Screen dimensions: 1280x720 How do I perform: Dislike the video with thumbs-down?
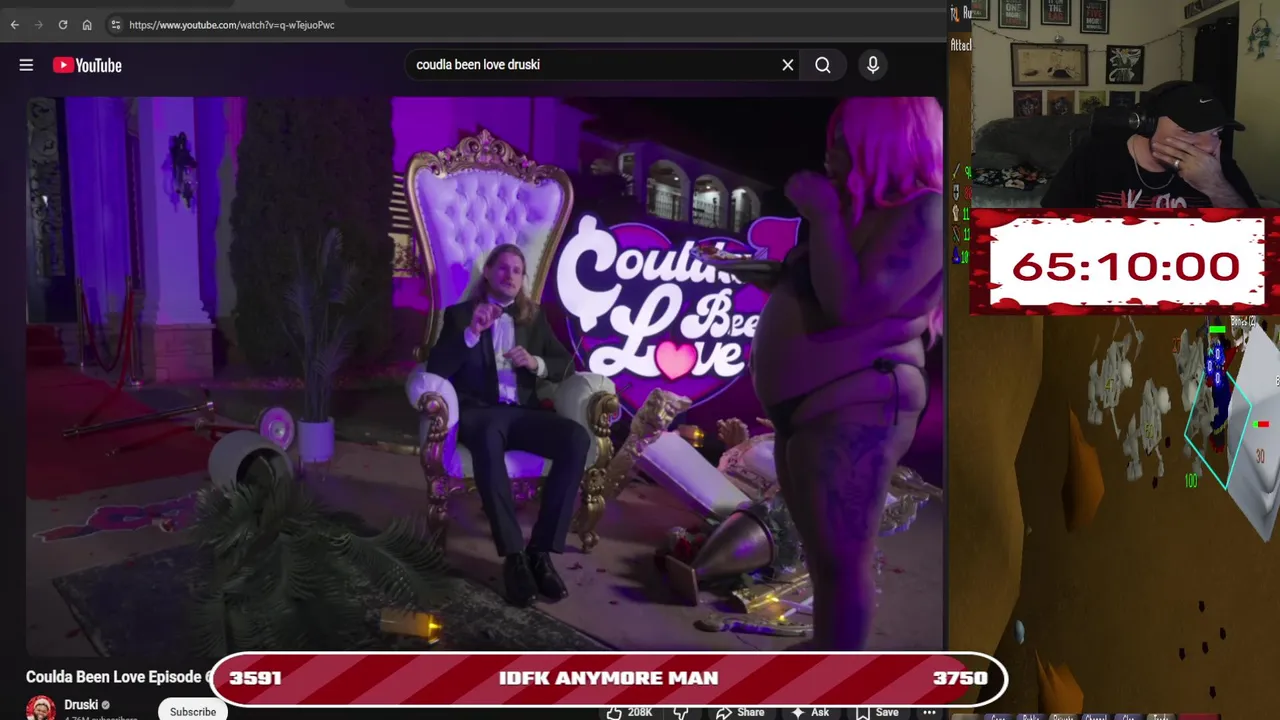tap(681, 712)
